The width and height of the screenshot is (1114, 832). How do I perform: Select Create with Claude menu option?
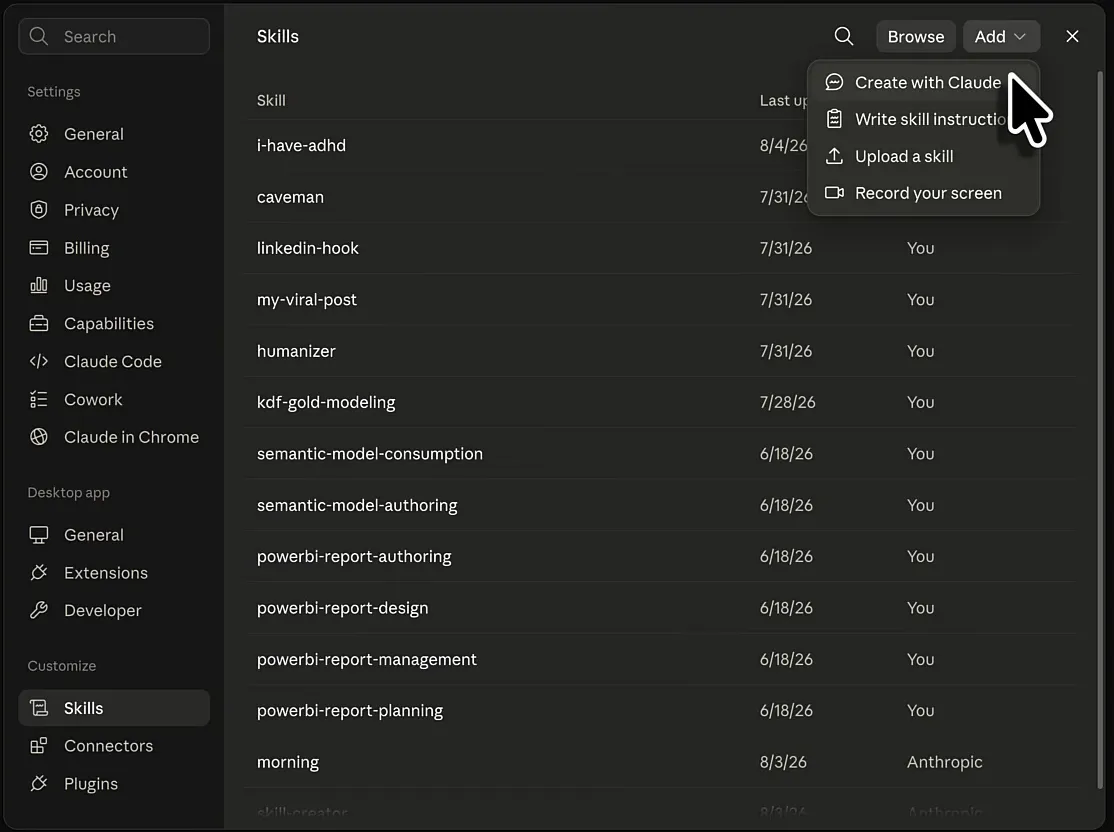923,82
